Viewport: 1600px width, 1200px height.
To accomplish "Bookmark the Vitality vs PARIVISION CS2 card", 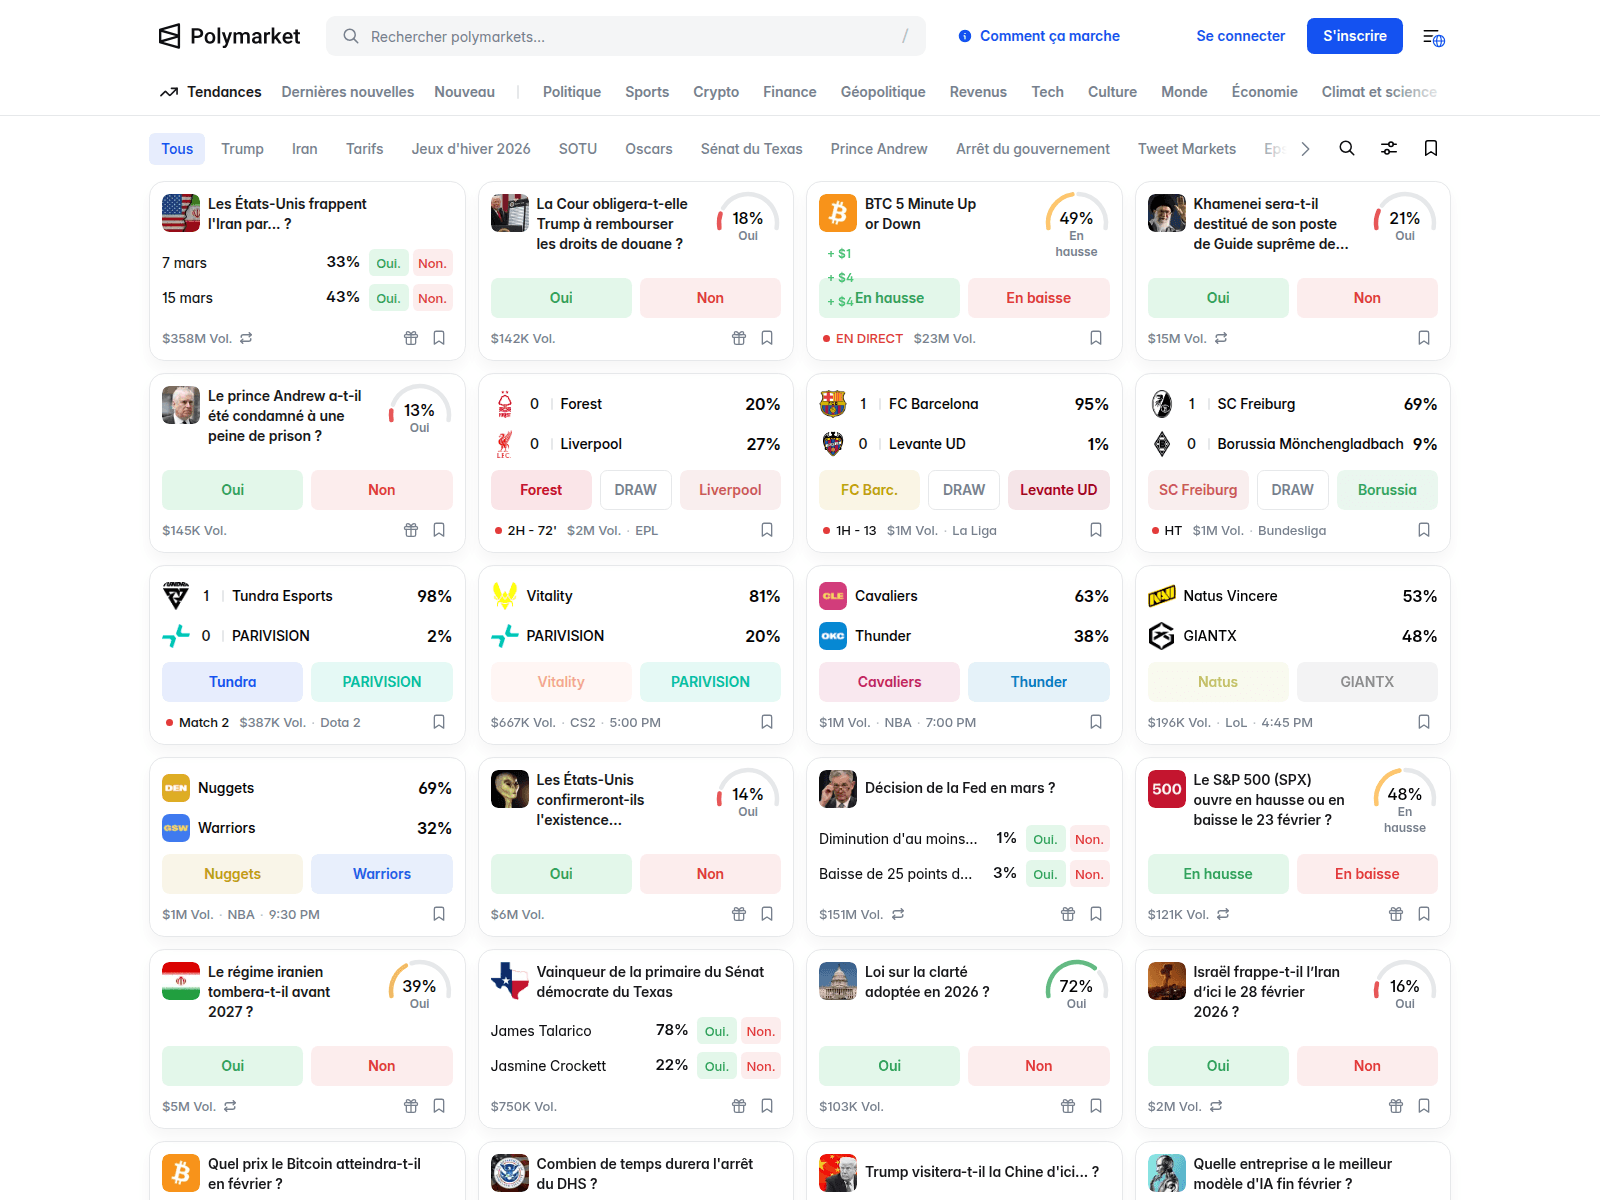I will tap(767, 722).
